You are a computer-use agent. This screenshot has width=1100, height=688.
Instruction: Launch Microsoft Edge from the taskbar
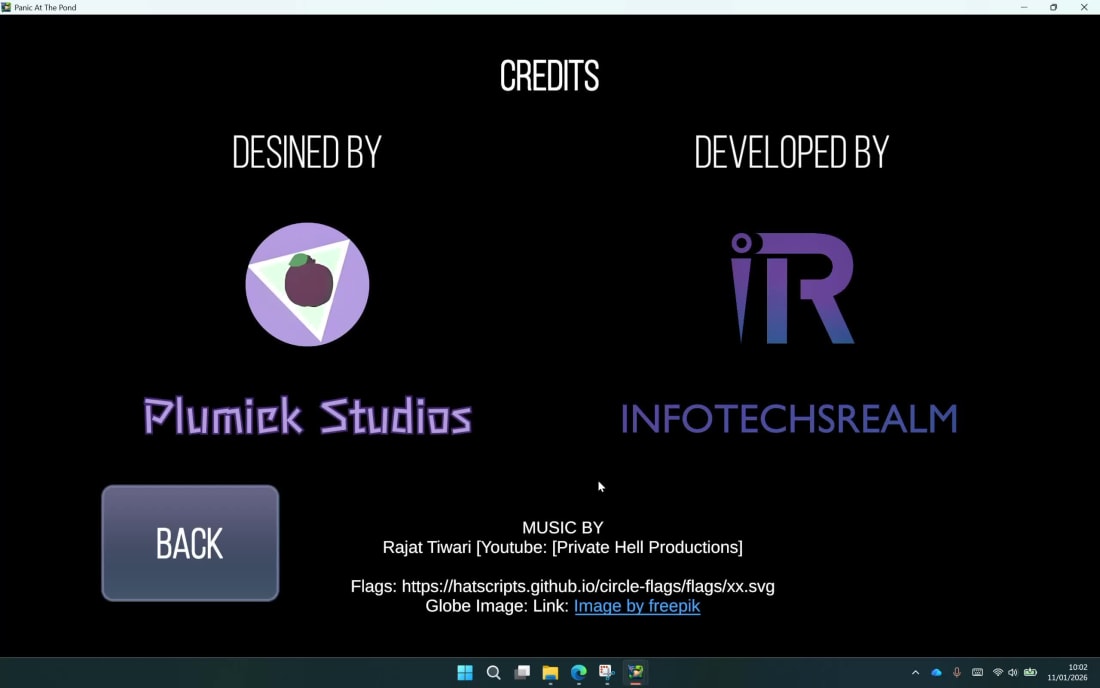pyautogui.click(x=579, y=673)
